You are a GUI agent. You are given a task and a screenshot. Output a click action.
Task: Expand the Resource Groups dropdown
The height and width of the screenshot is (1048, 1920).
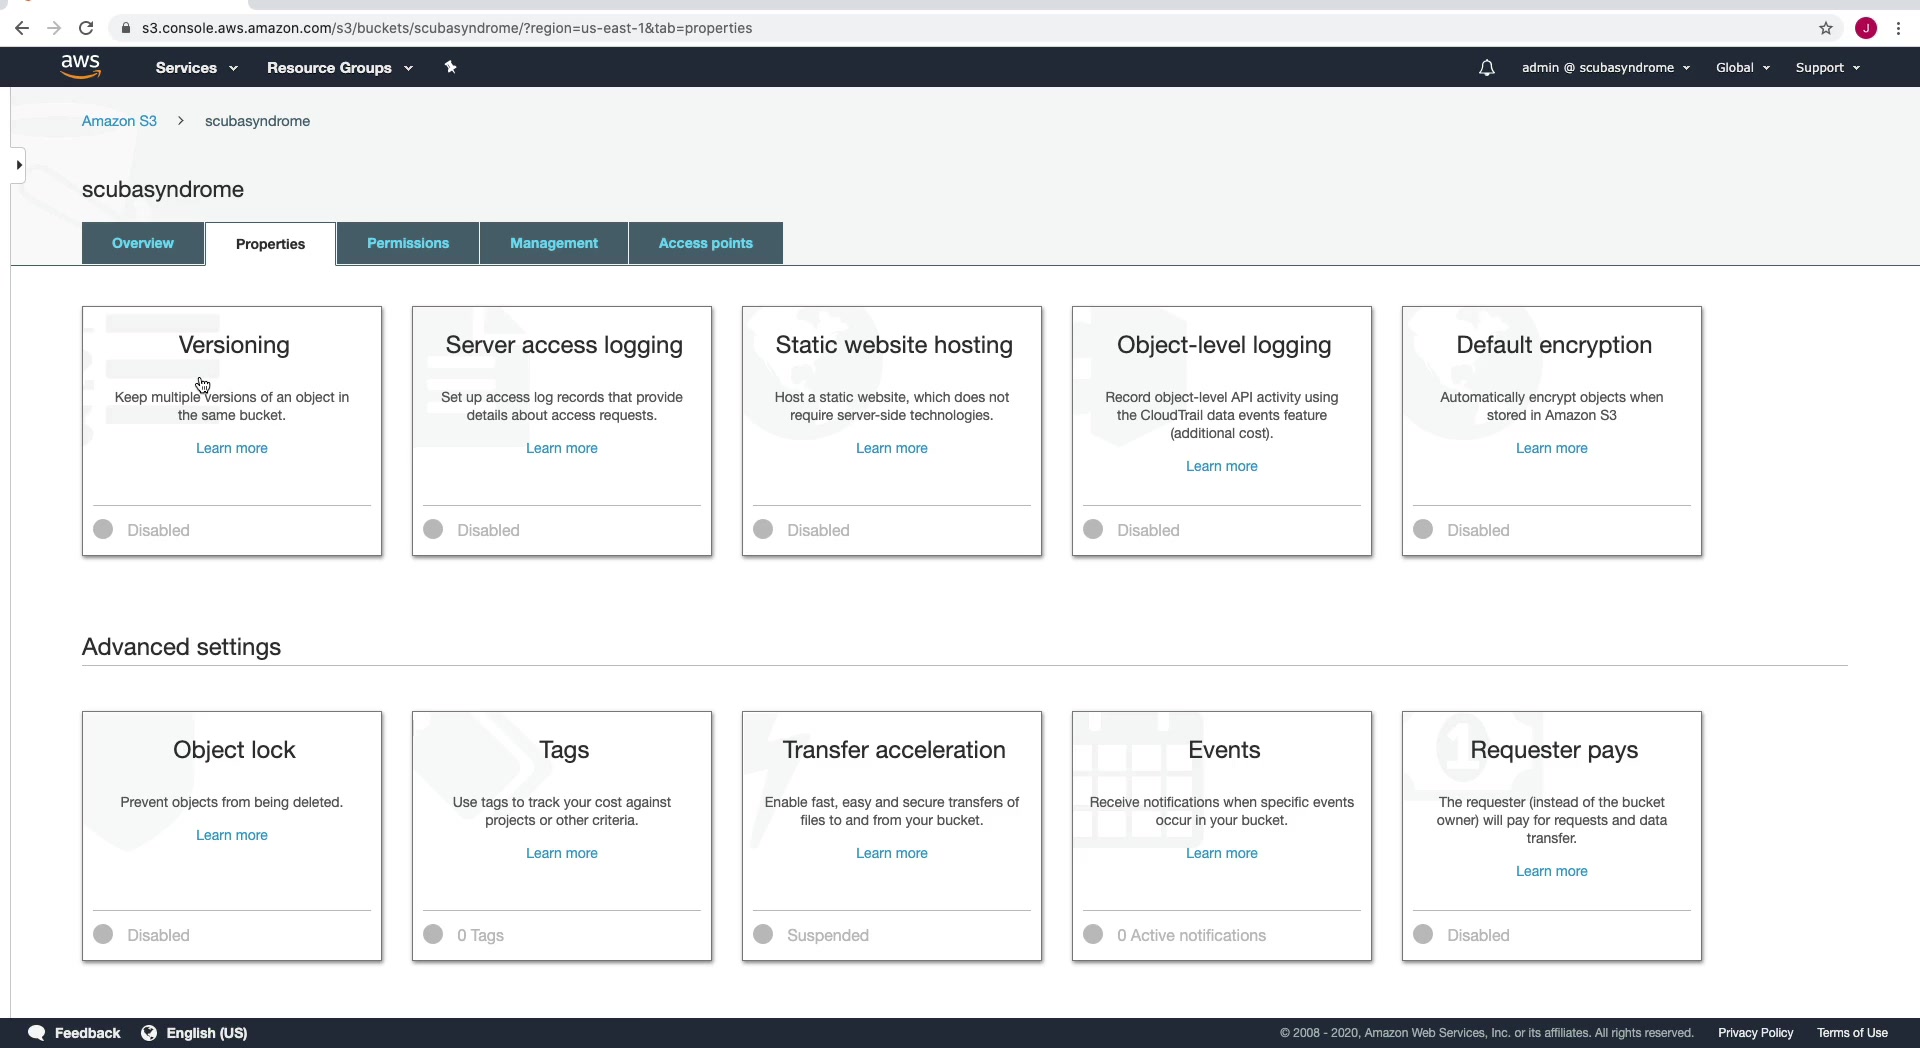pos(340,68)
